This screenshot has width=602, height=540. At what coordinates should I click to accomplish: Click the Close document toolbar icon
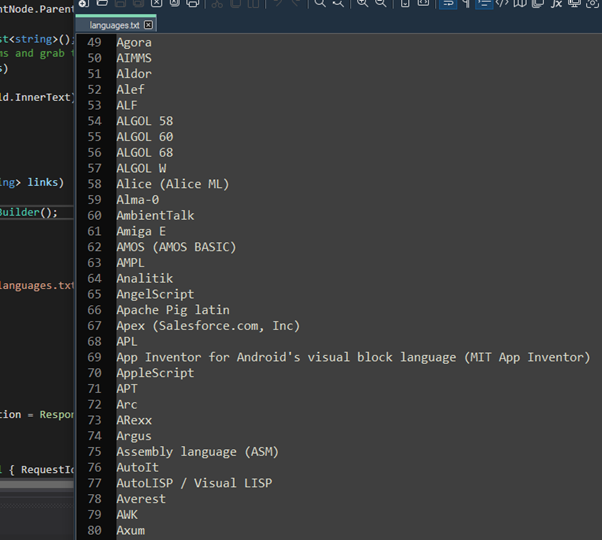156,3
